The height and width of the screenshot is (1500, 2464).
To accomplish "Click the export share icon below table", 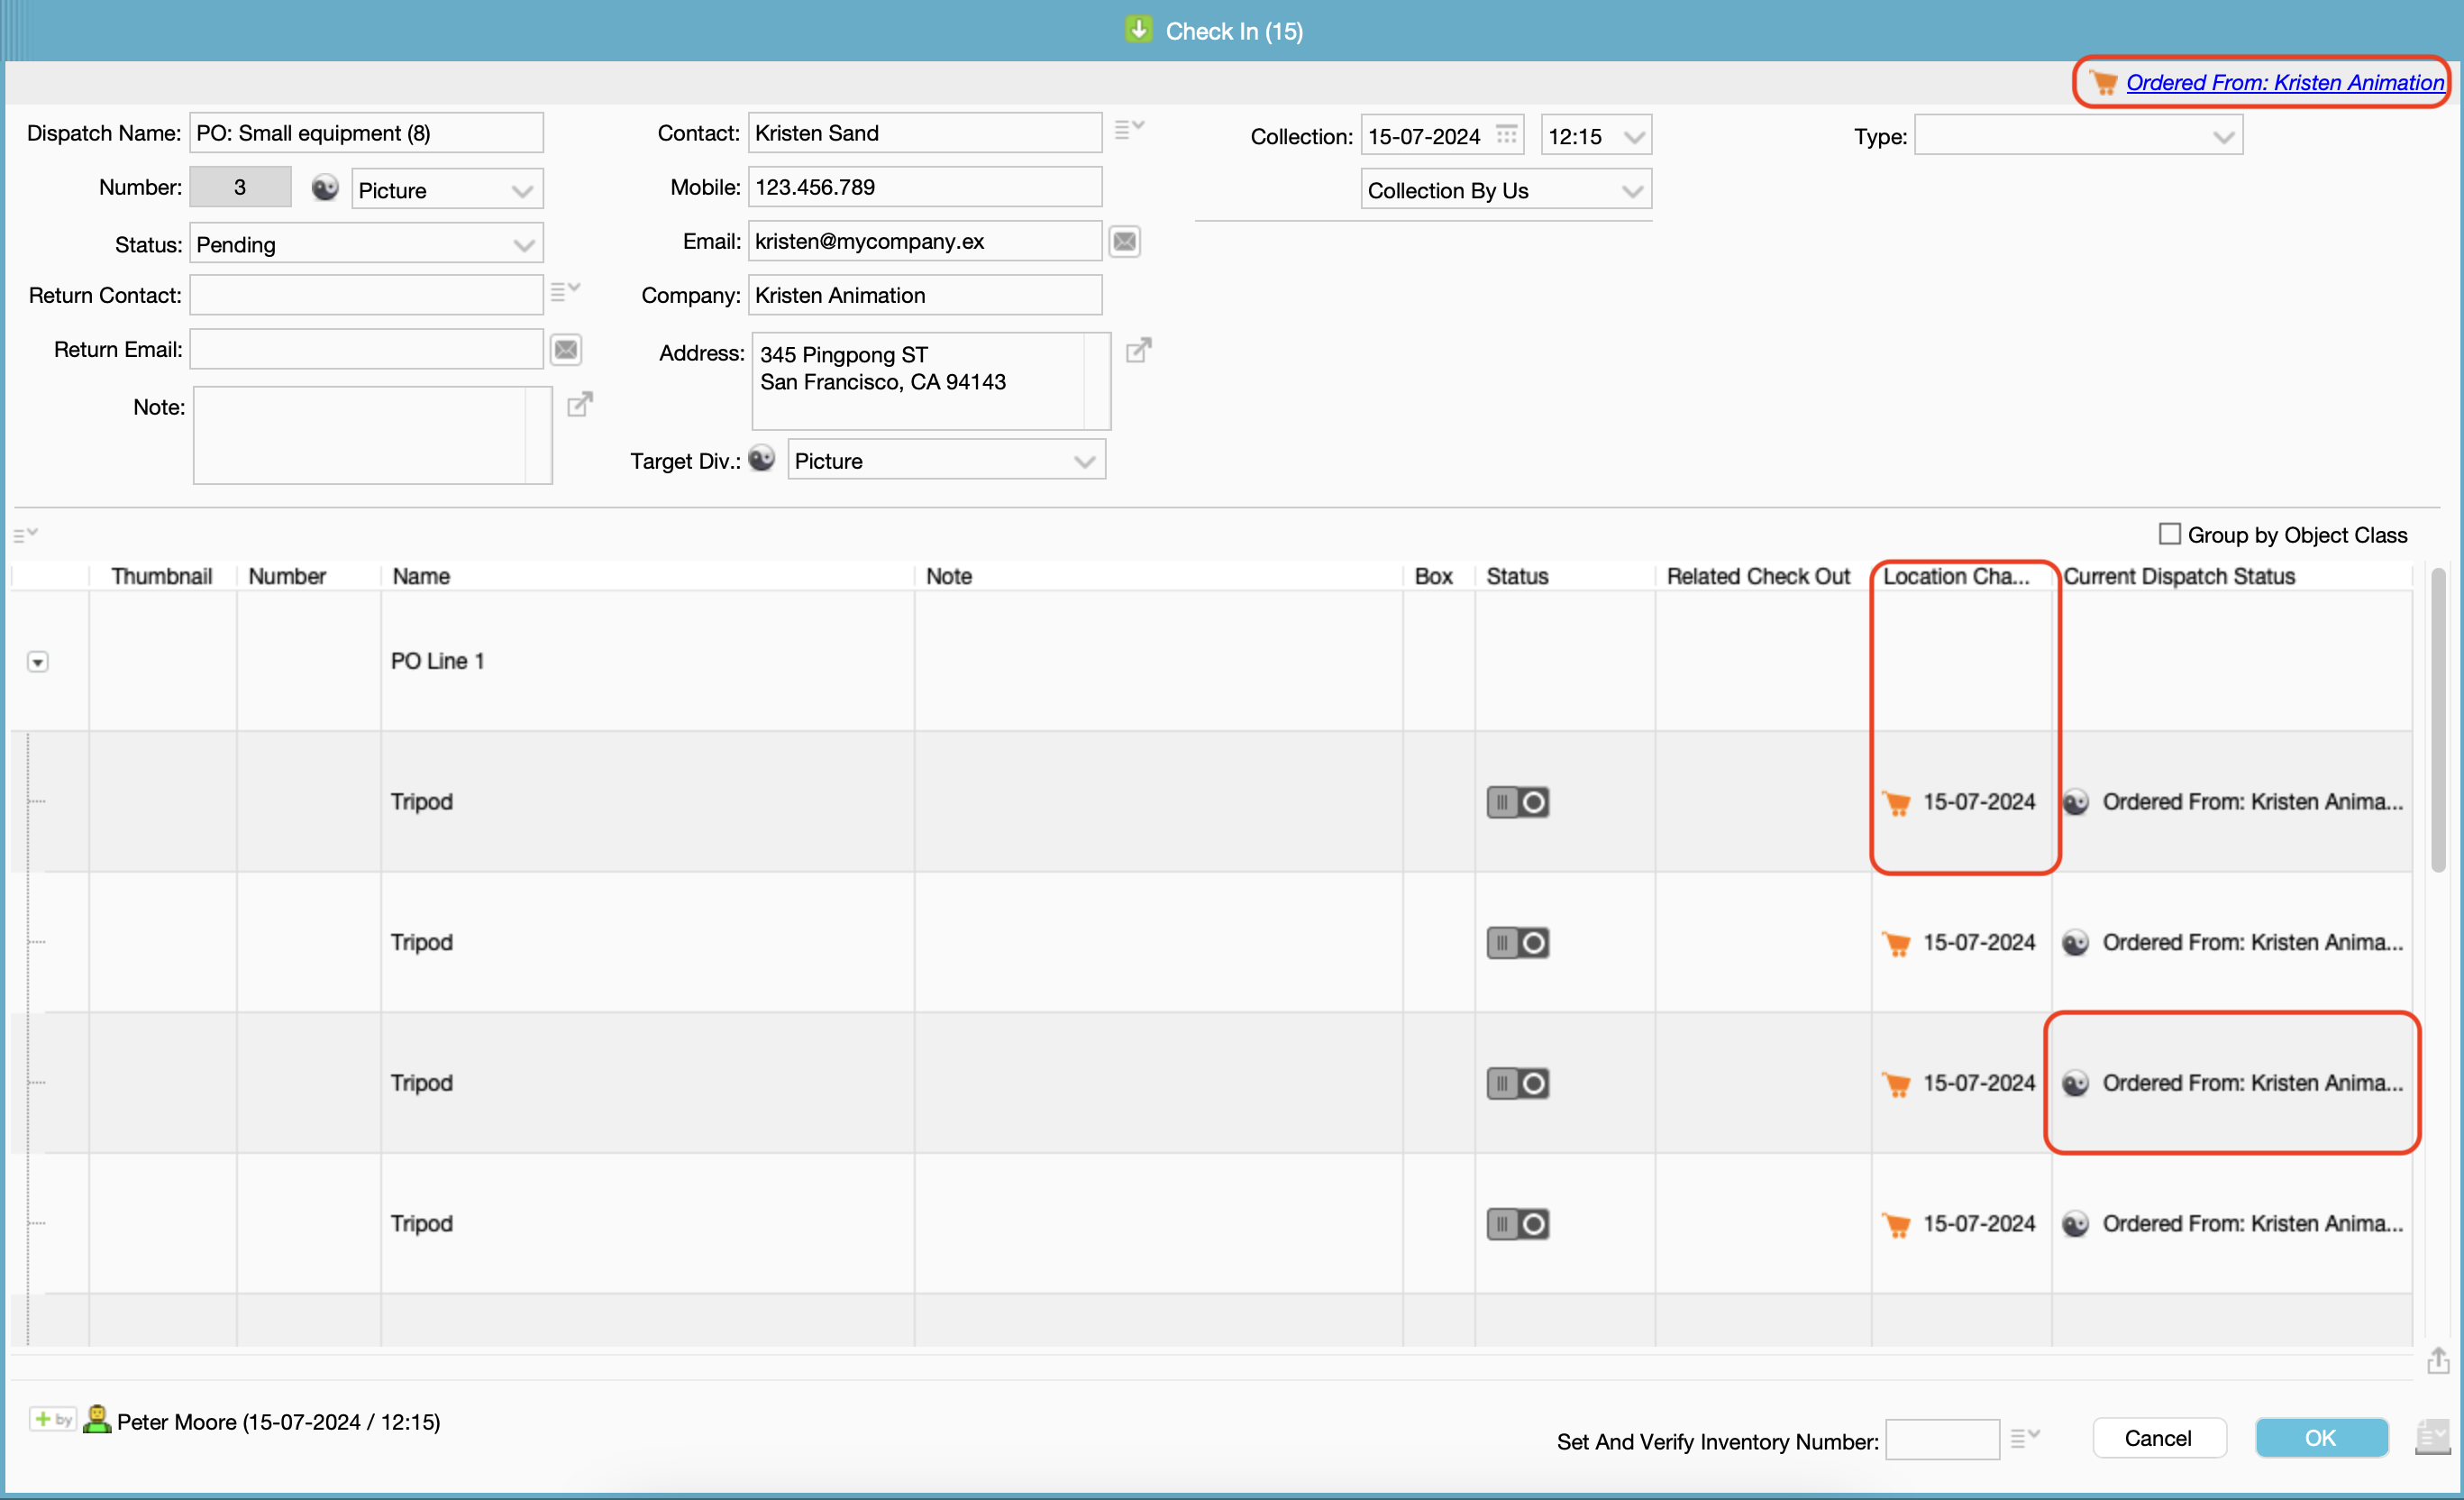I will 2437,1360.
